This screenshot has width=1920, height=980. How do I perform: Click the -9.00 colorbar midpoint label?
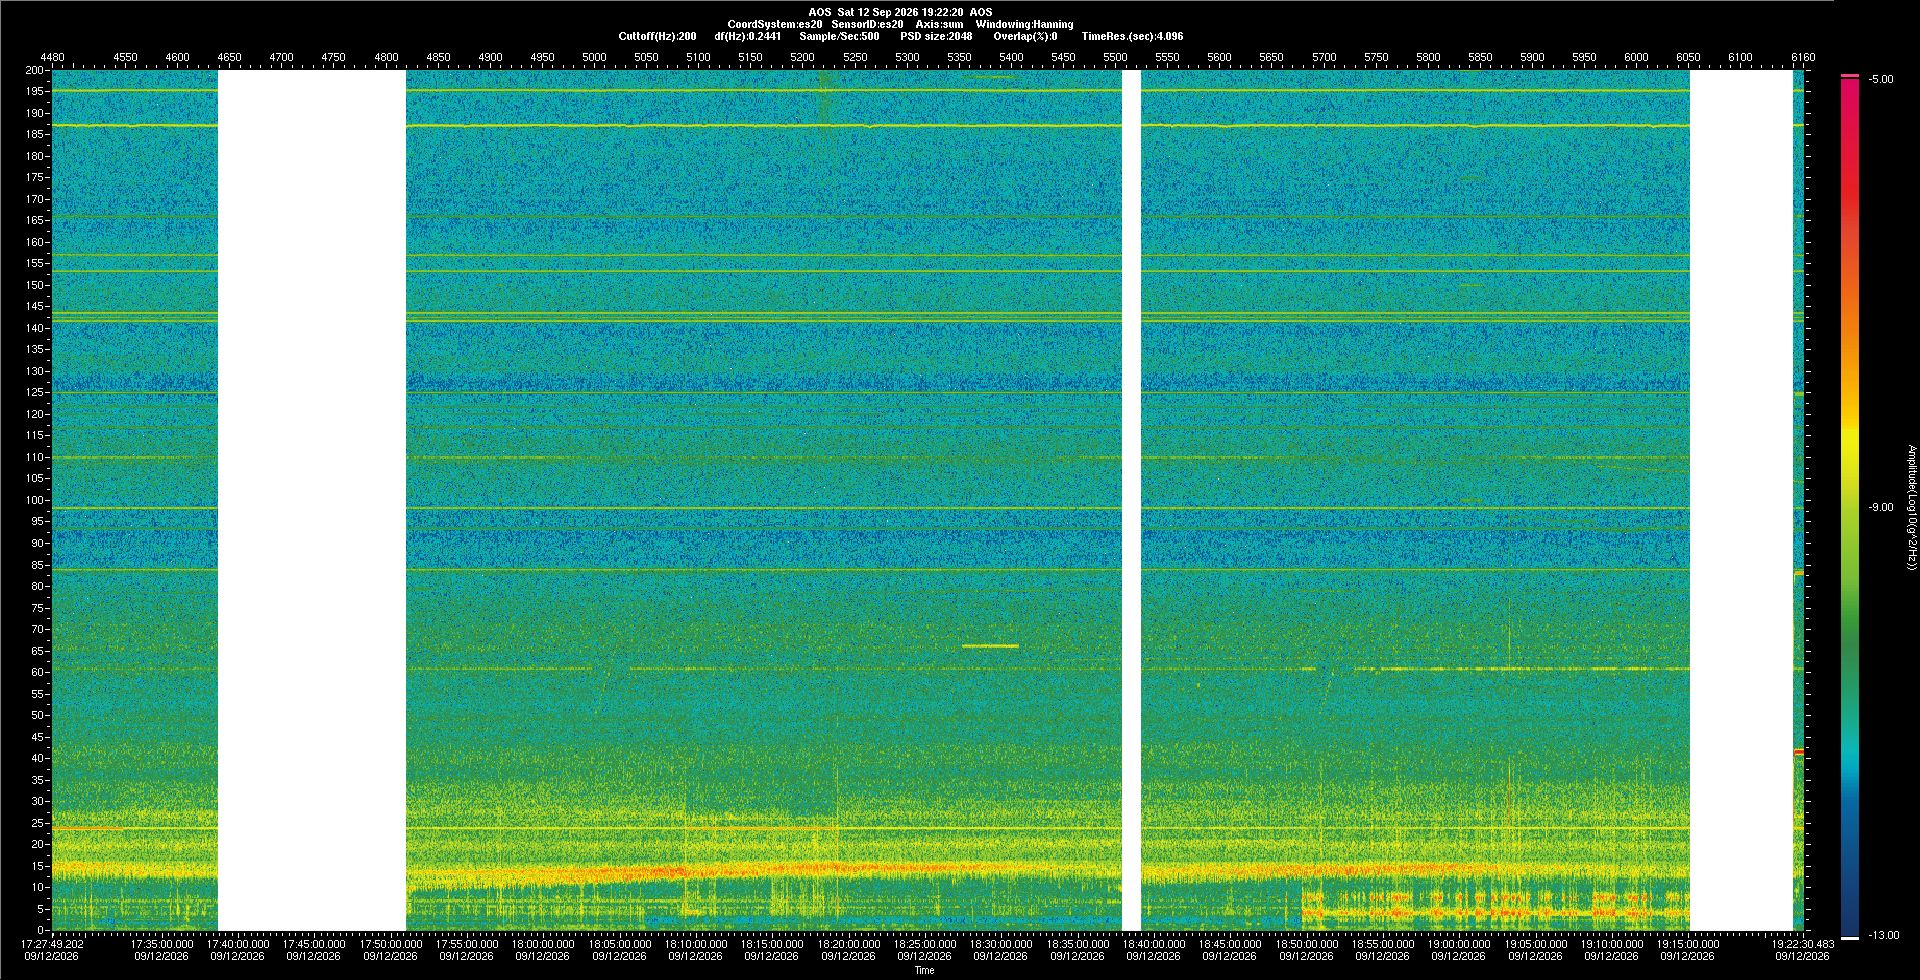pos(1881,507)
